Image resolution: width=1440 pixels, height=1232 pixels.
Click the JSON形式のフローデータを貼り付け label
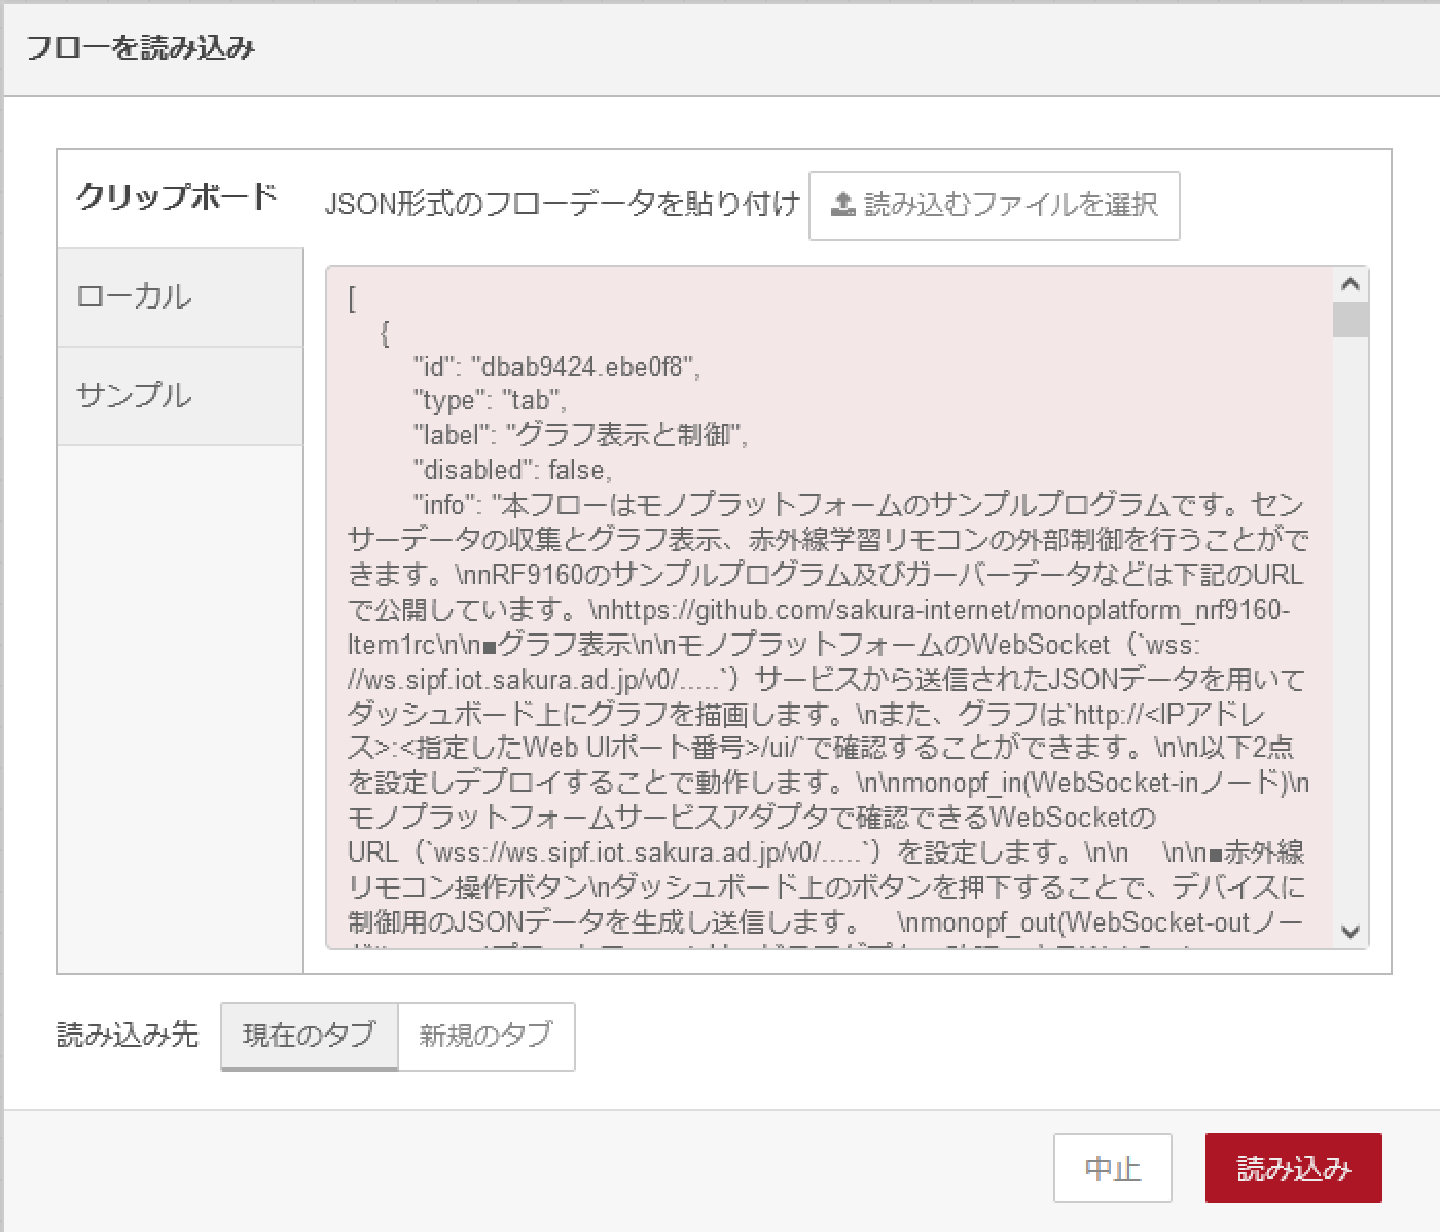[562, 205]
